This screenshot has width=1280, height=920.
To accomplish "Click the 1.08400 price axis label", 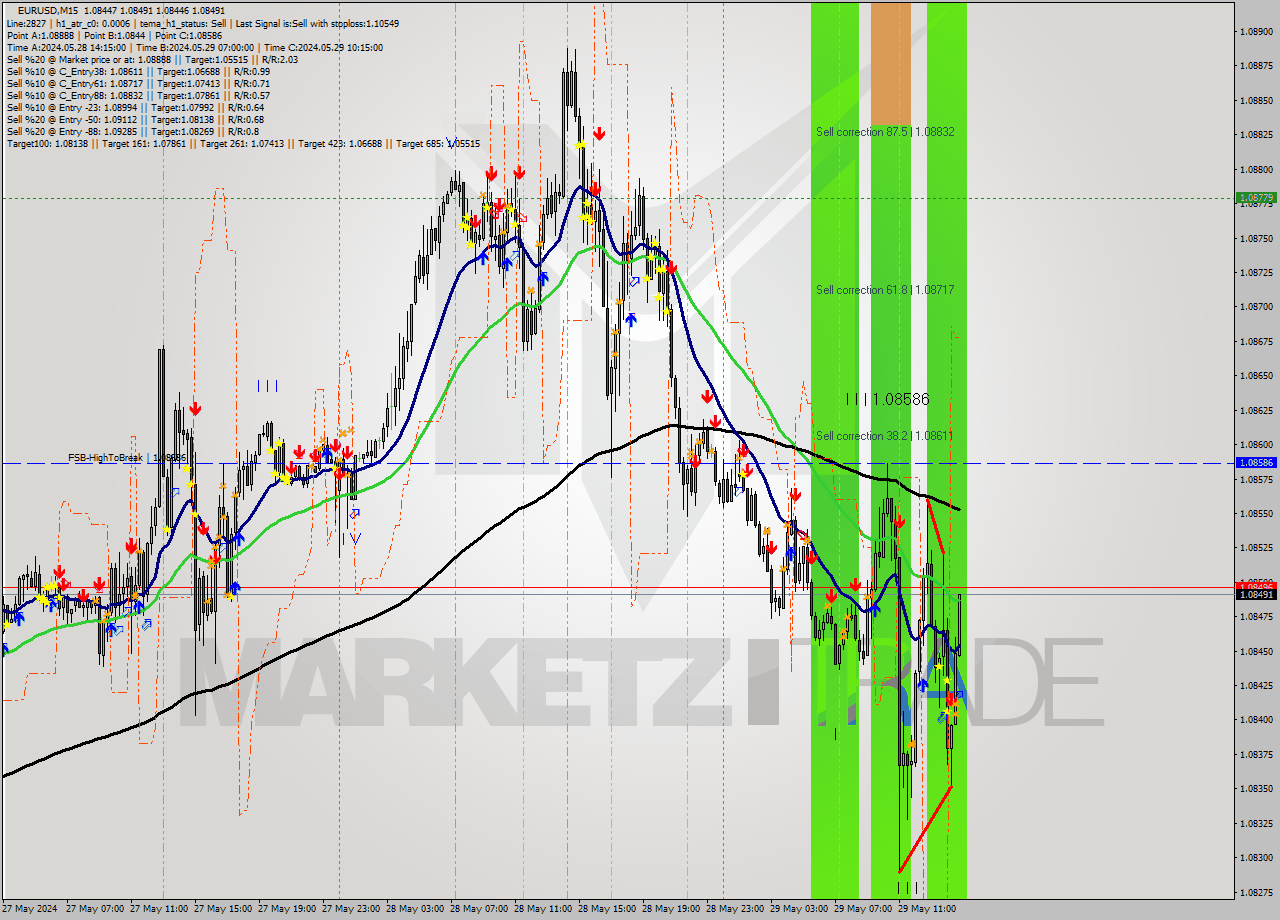I will point(1256,720).
